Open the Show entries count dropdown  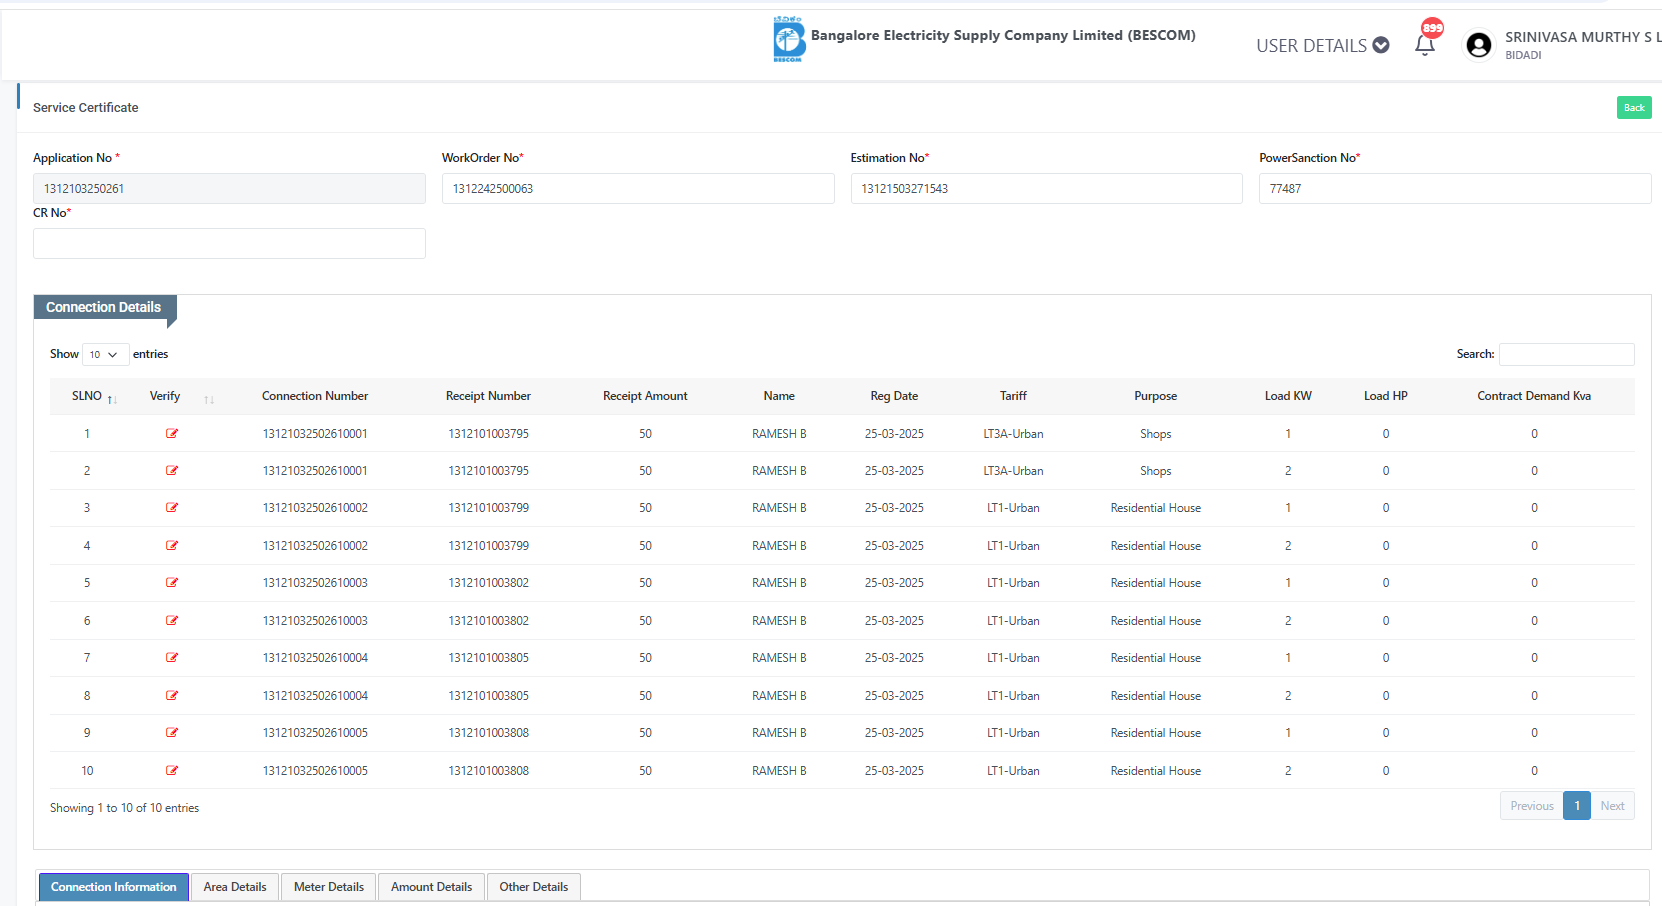pyautogui.click(x=104, y=355)
